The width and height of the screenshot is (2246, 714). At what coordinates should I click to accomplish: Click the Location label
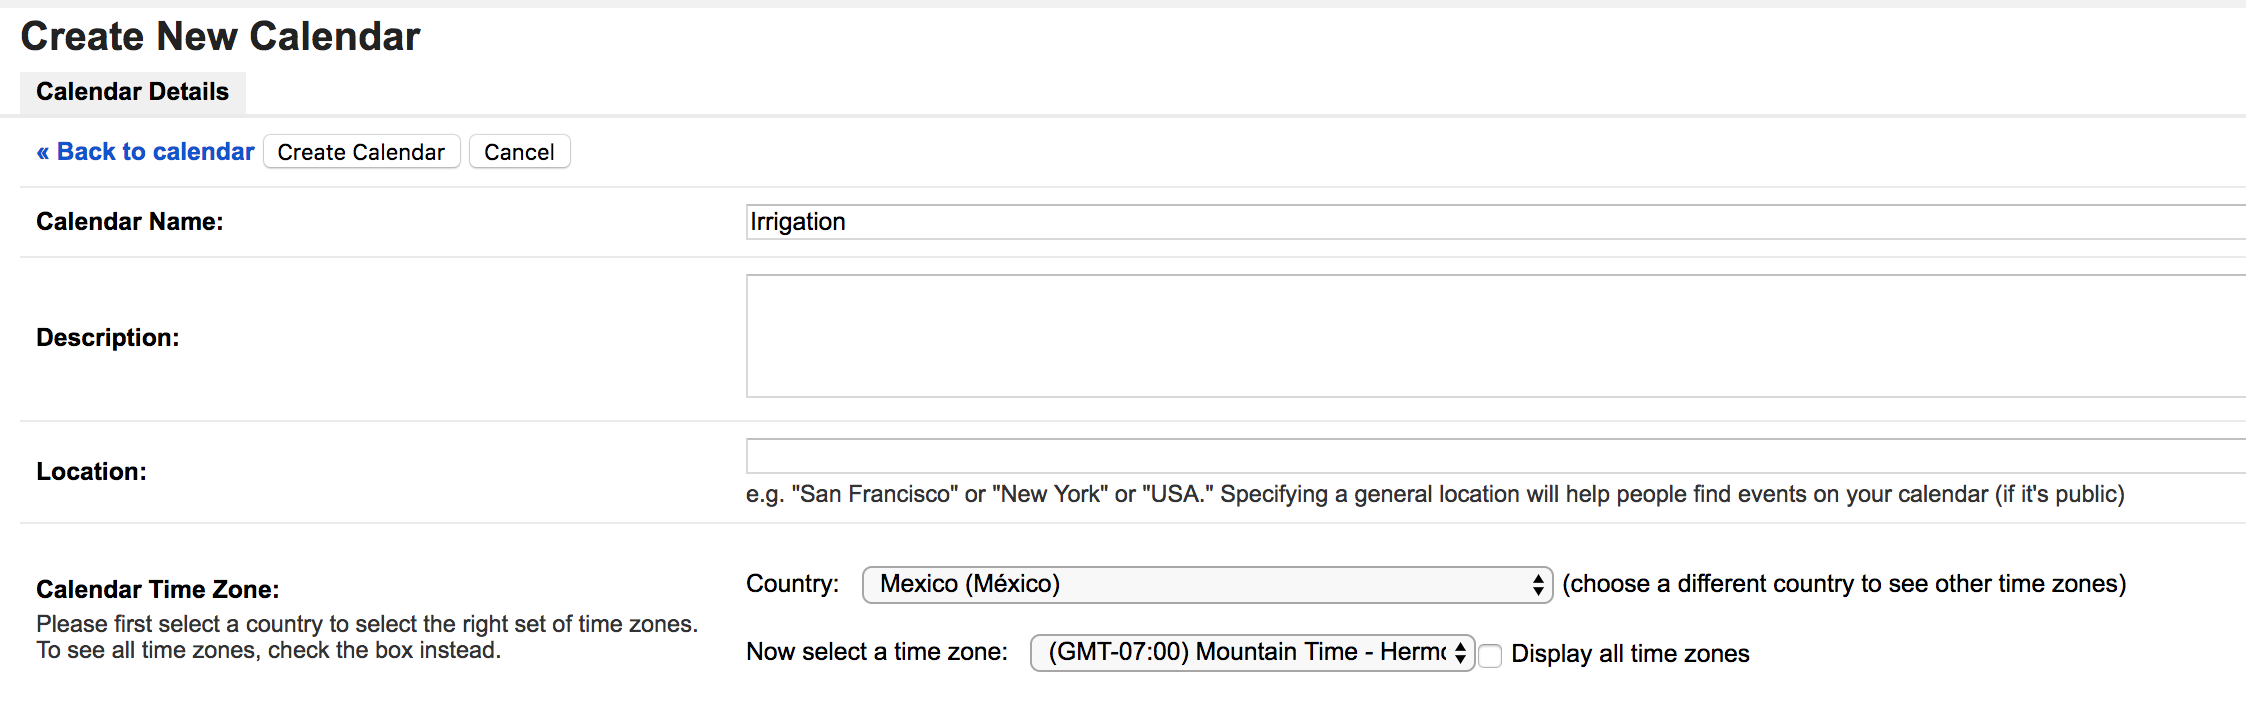click(x=92, y=472)
